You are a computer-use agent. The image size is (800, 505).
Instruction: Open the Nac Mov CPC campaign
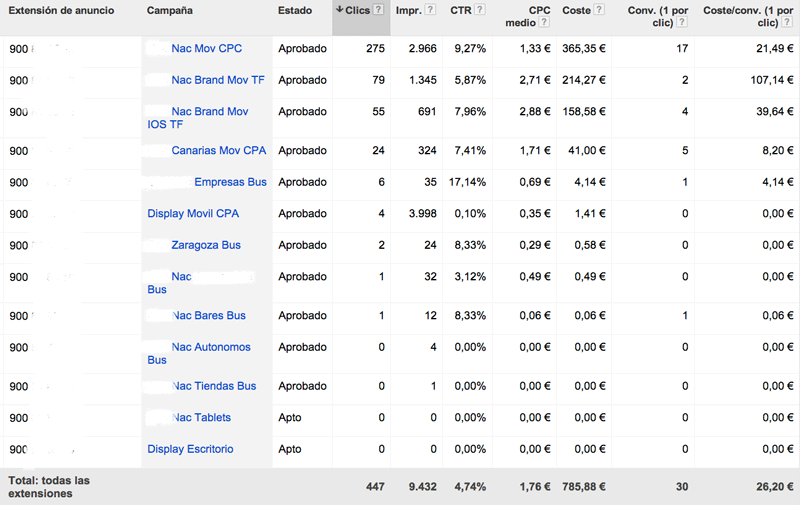(206, 48)
